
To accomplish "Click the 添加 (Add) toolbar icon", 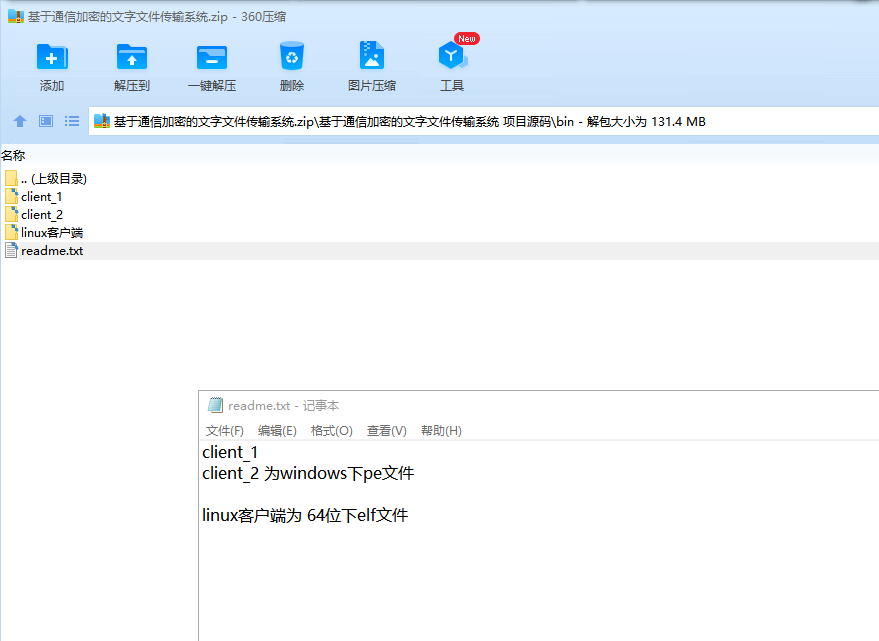I will (x=52, y=57).
